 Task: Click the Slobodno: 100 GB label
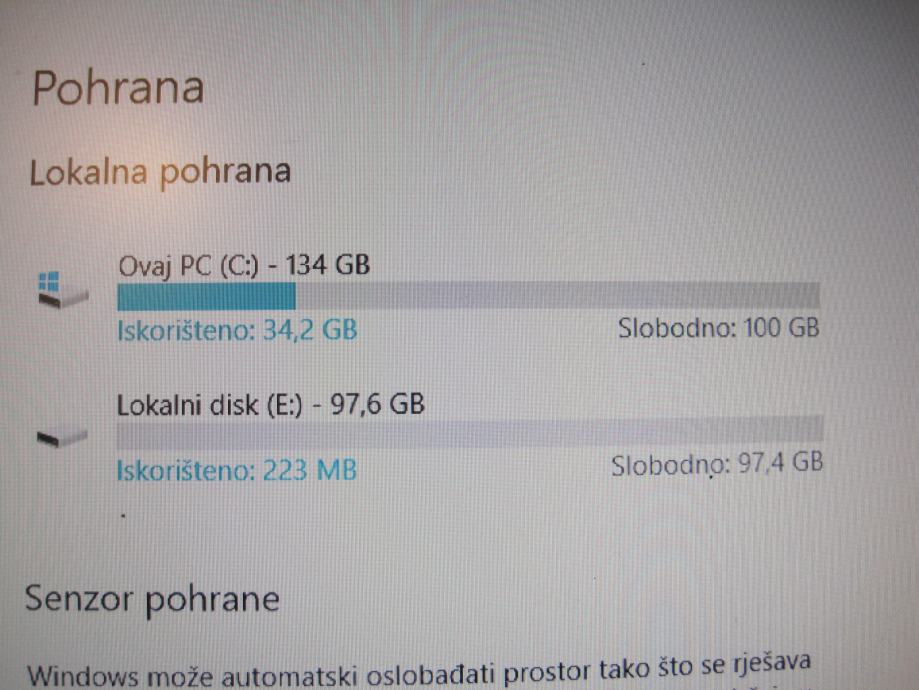tap(719, 328)
